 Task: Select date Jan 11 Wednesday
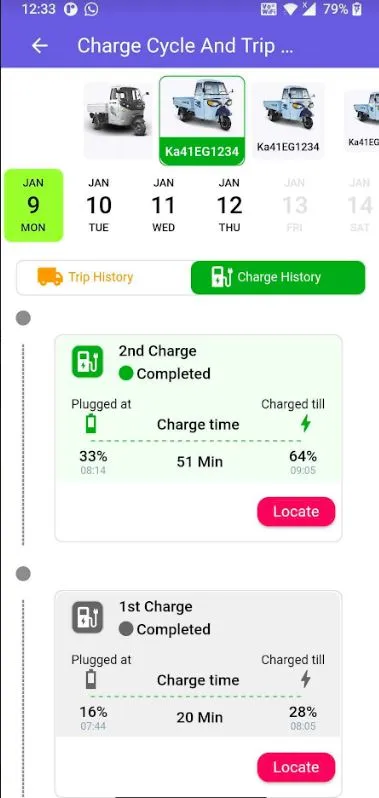tap(163, 205)
